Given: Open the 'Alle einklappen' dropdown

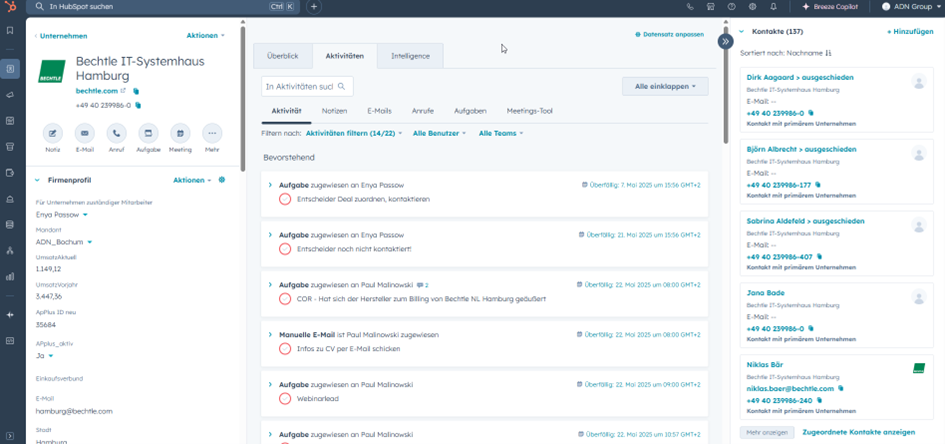Looking at the screenshot, I should click(665, 87).
